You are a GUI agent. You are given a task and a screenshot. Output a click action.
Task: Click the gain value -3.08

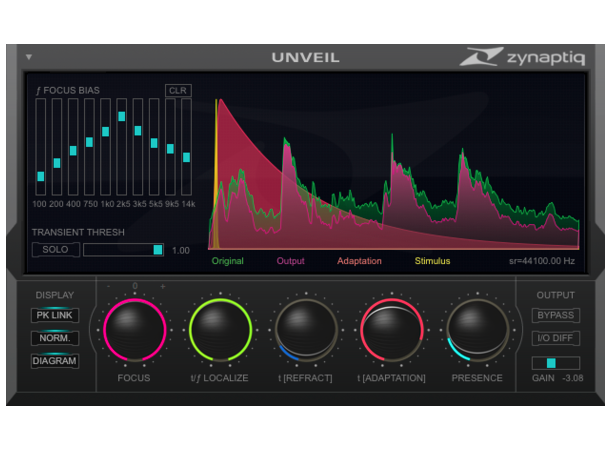(x=573, y=378)
